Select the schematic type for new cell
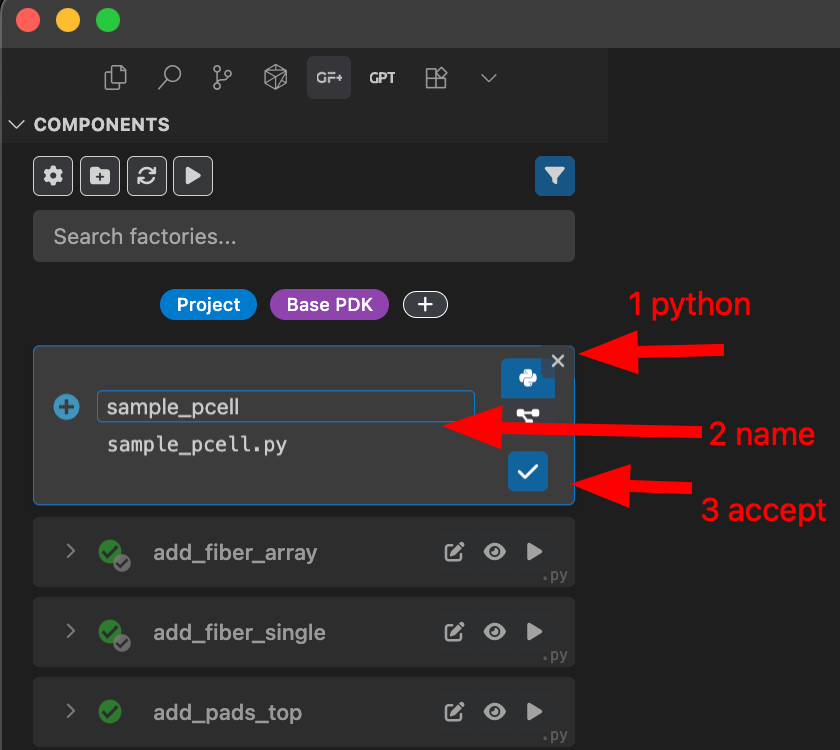This screenshot has width=840, height=750. 528,415
